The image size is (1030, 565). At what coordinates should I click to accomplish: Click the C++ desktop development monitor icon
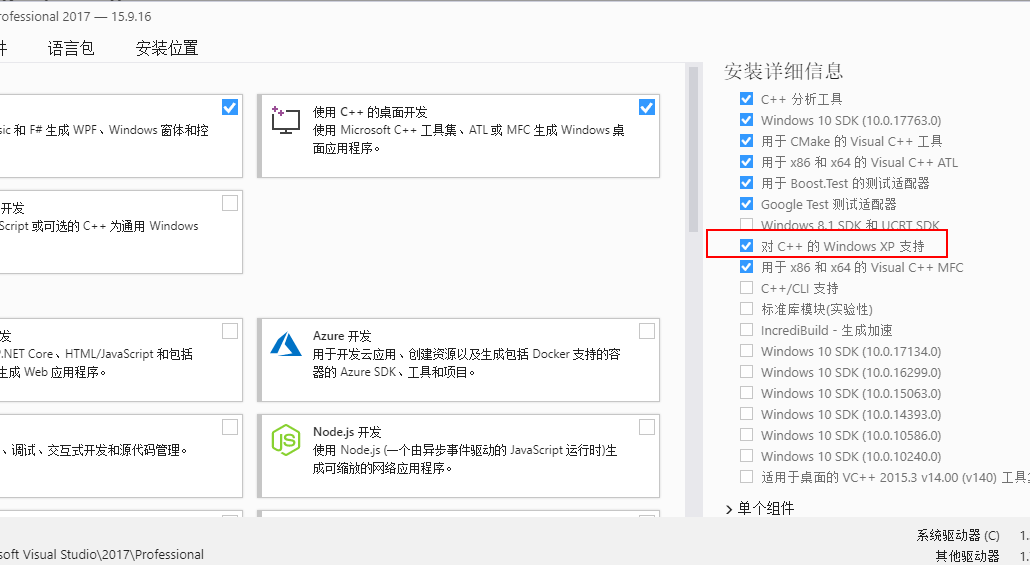(x=286, y=120)
